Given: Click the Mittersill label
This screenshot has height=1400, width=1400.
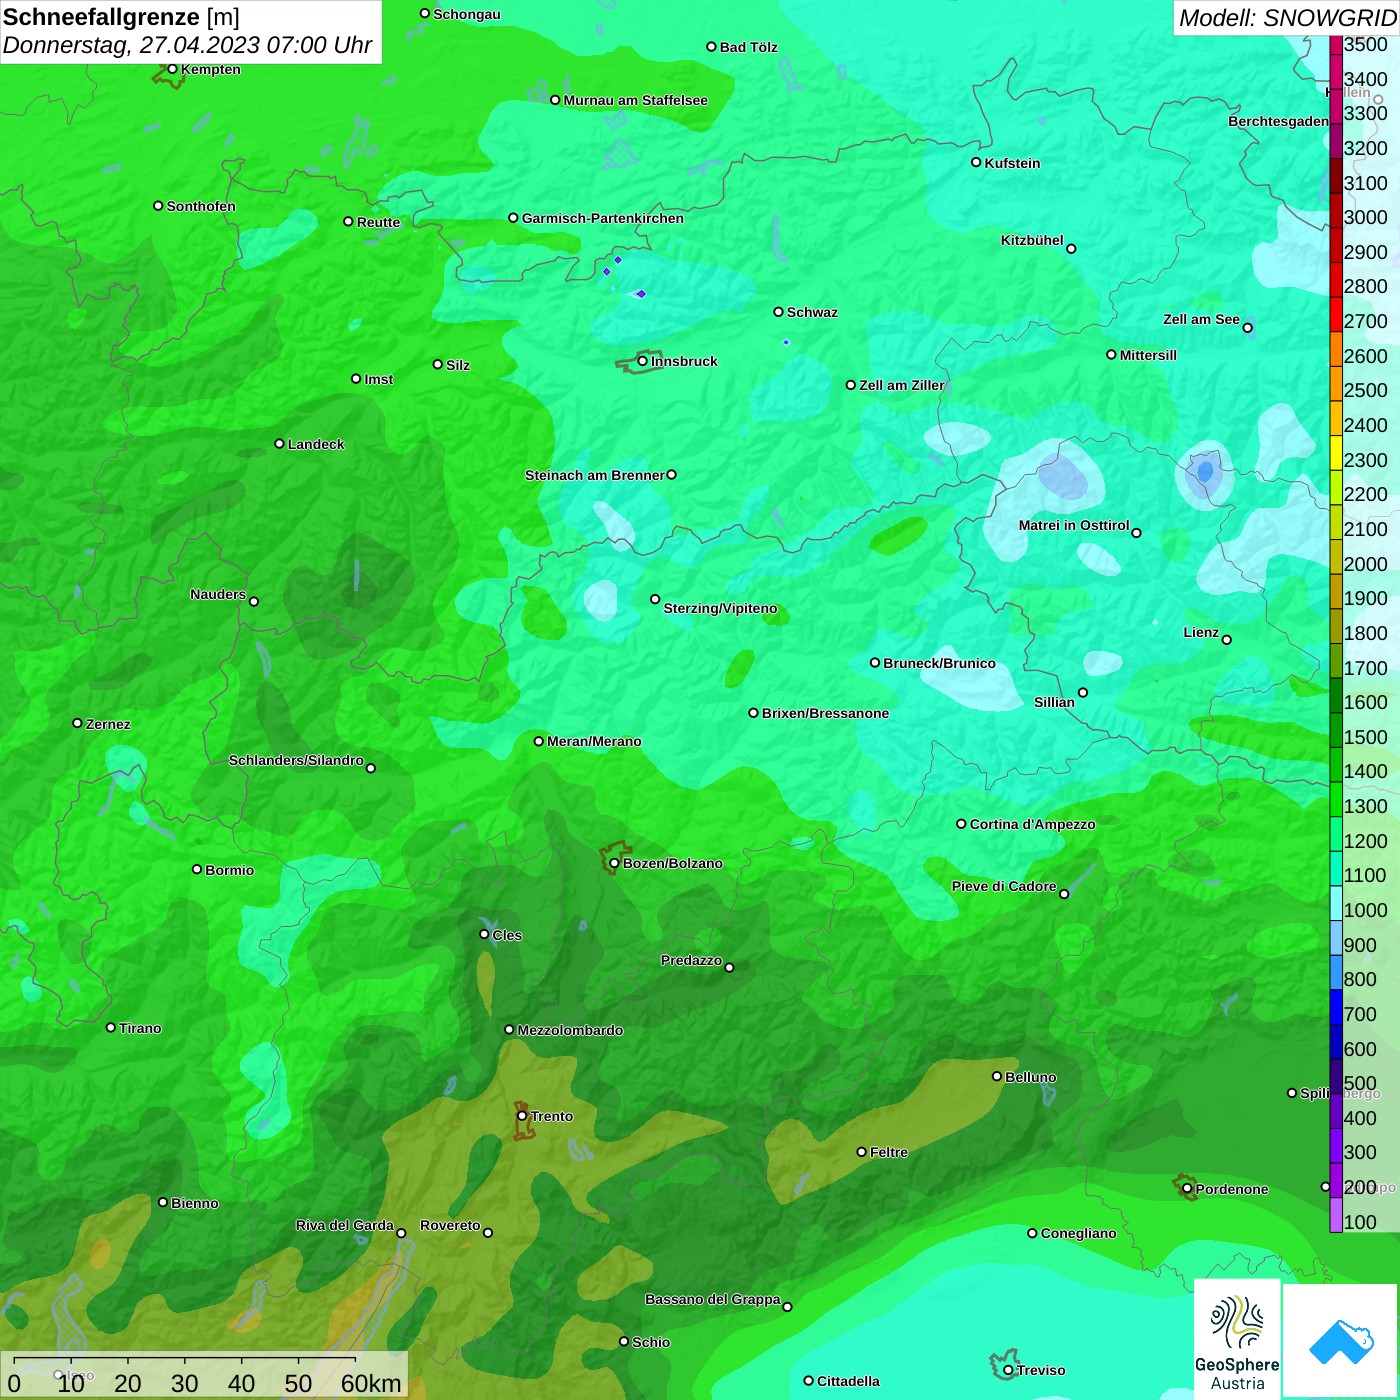Looking at the screenshot, I should pos(1148,355).
